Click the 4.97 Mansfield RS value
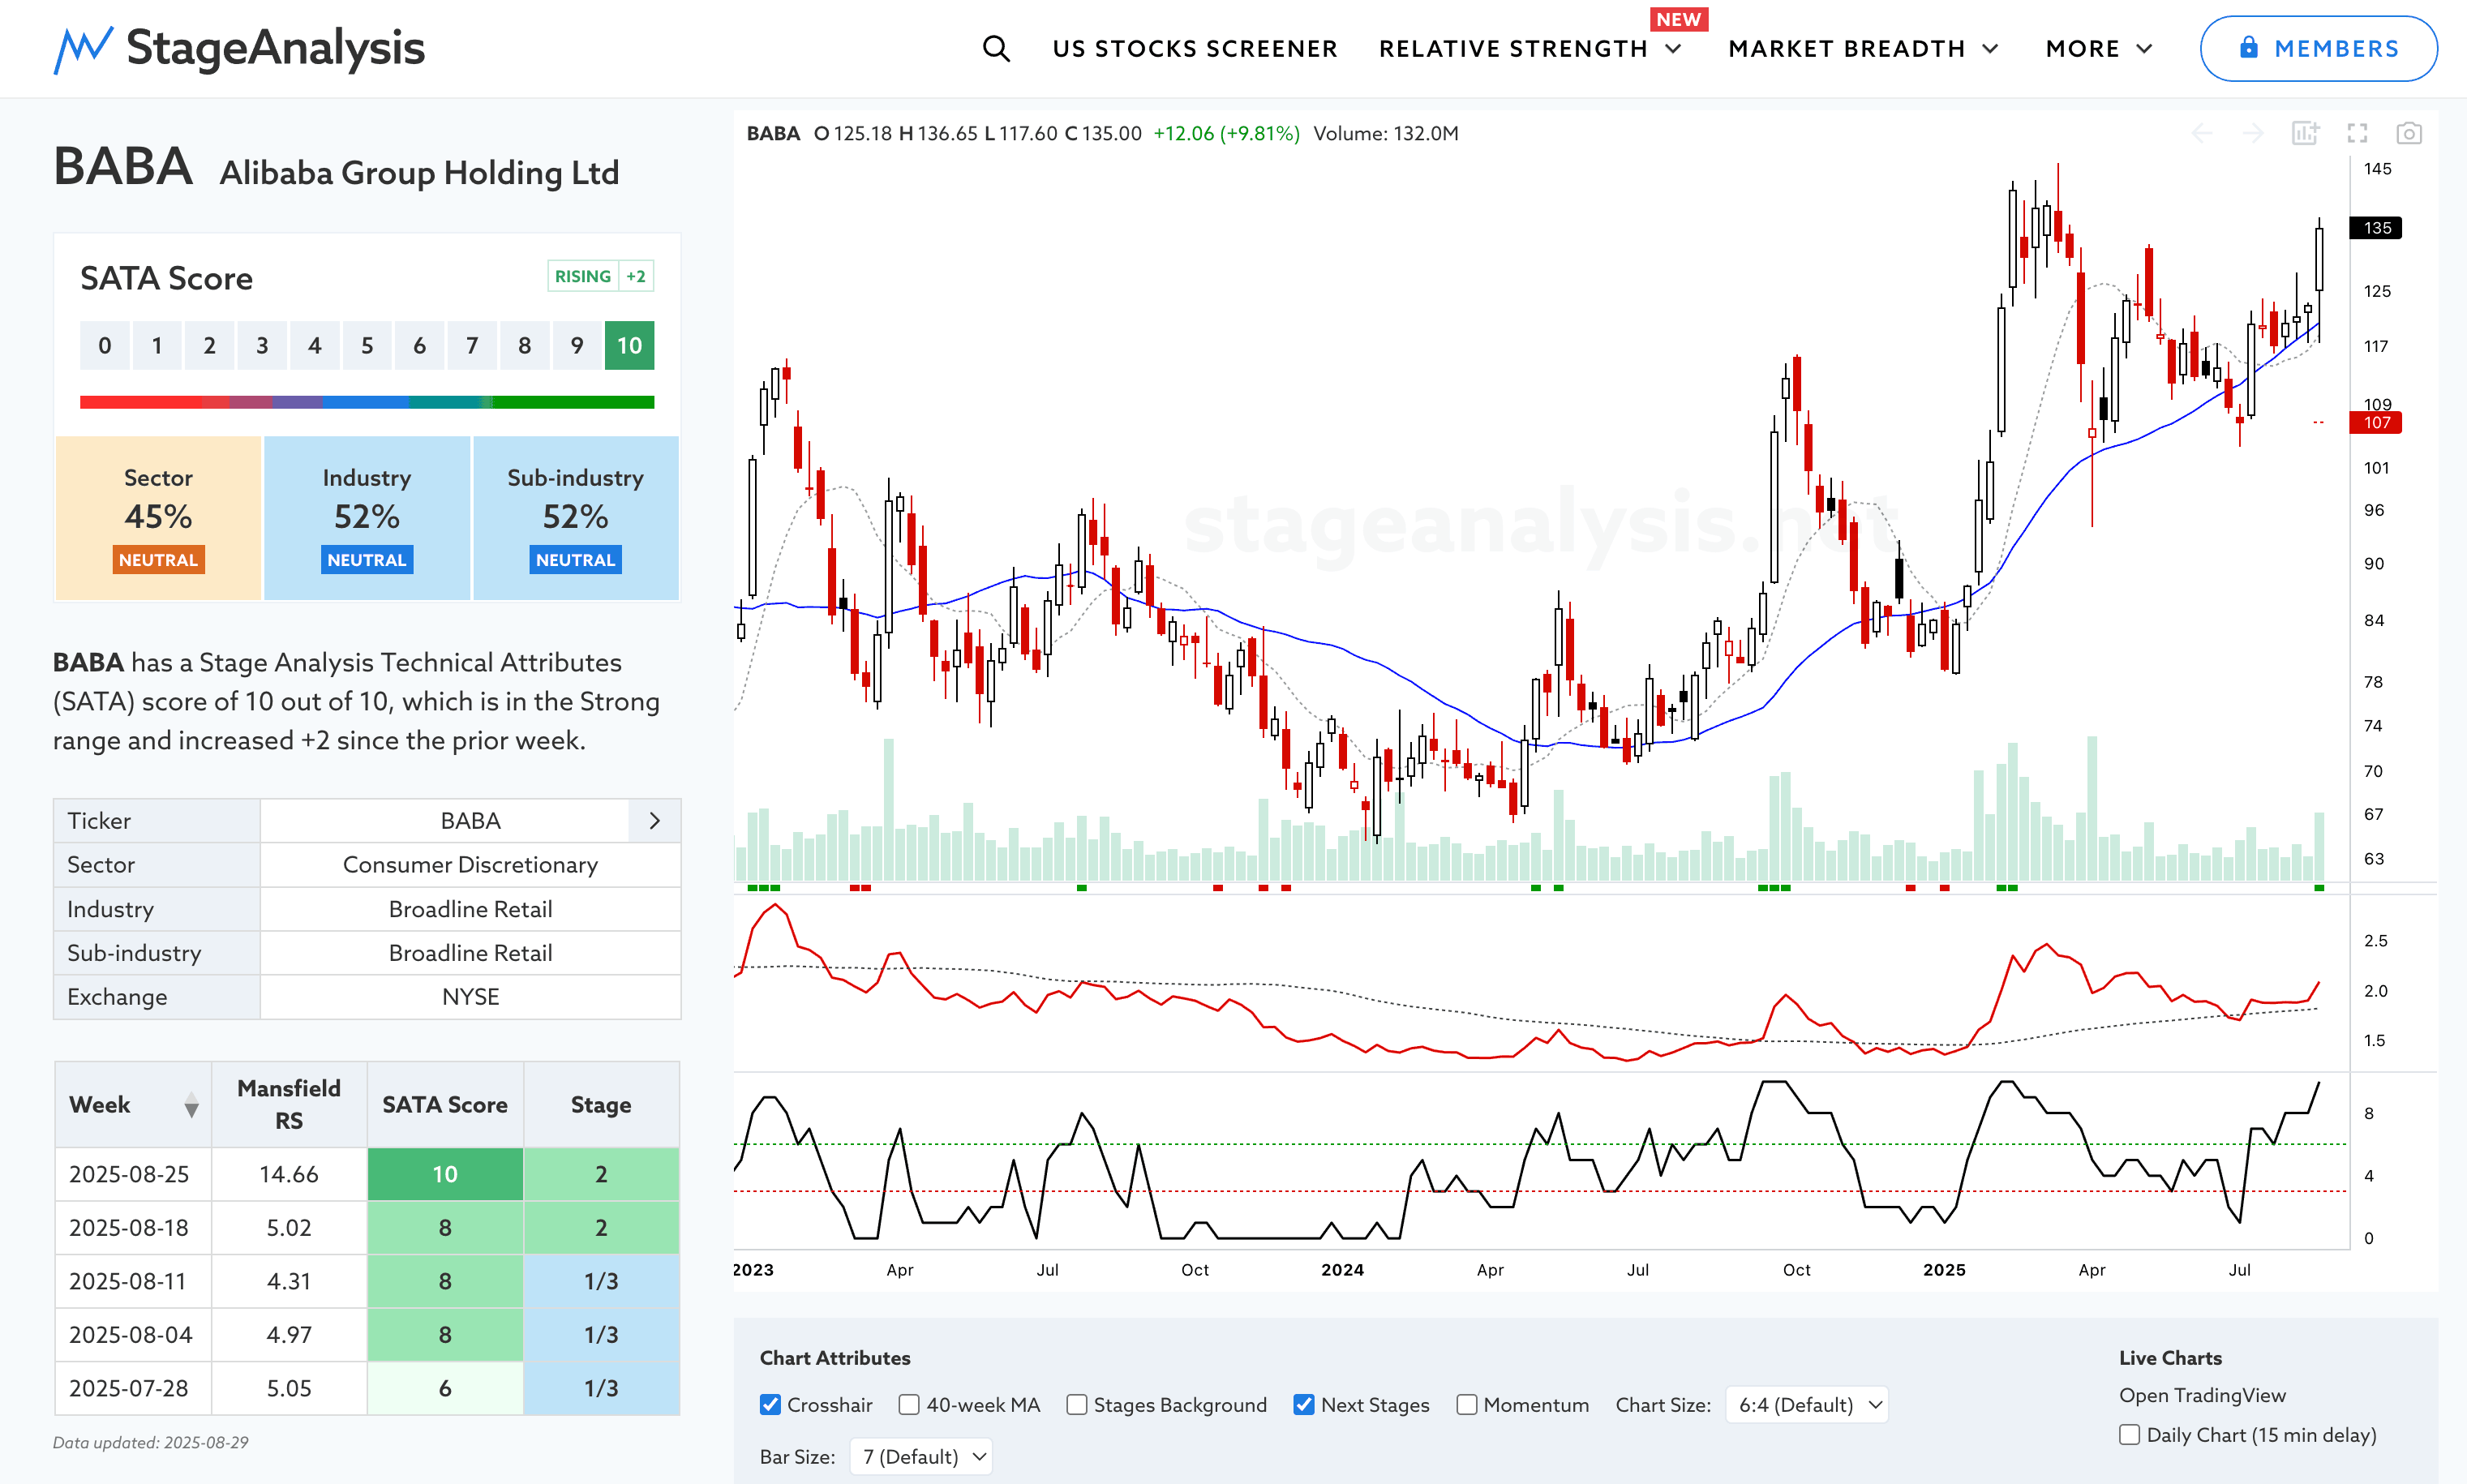Viewport: 2467px width, 1484px height. click(289, 1335)
